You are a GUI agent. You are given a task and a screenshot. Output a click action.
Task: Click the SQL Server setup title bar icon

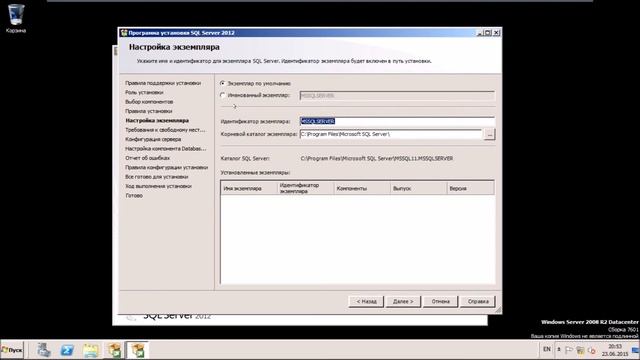(124, 33)
